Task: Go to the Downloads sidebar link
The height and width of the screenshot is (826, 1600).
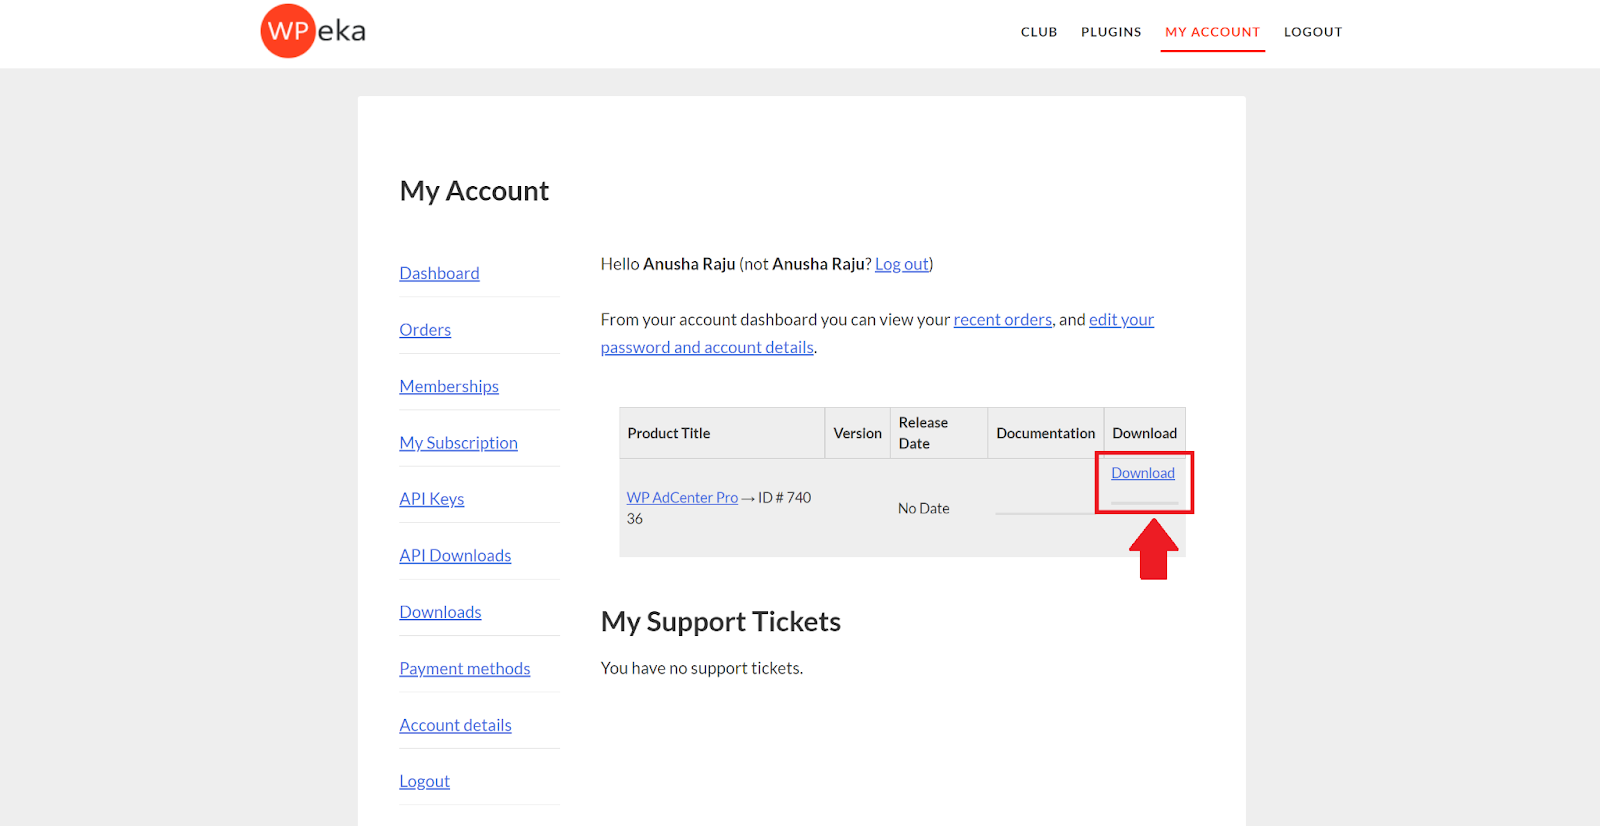Action: coord(440,612)
